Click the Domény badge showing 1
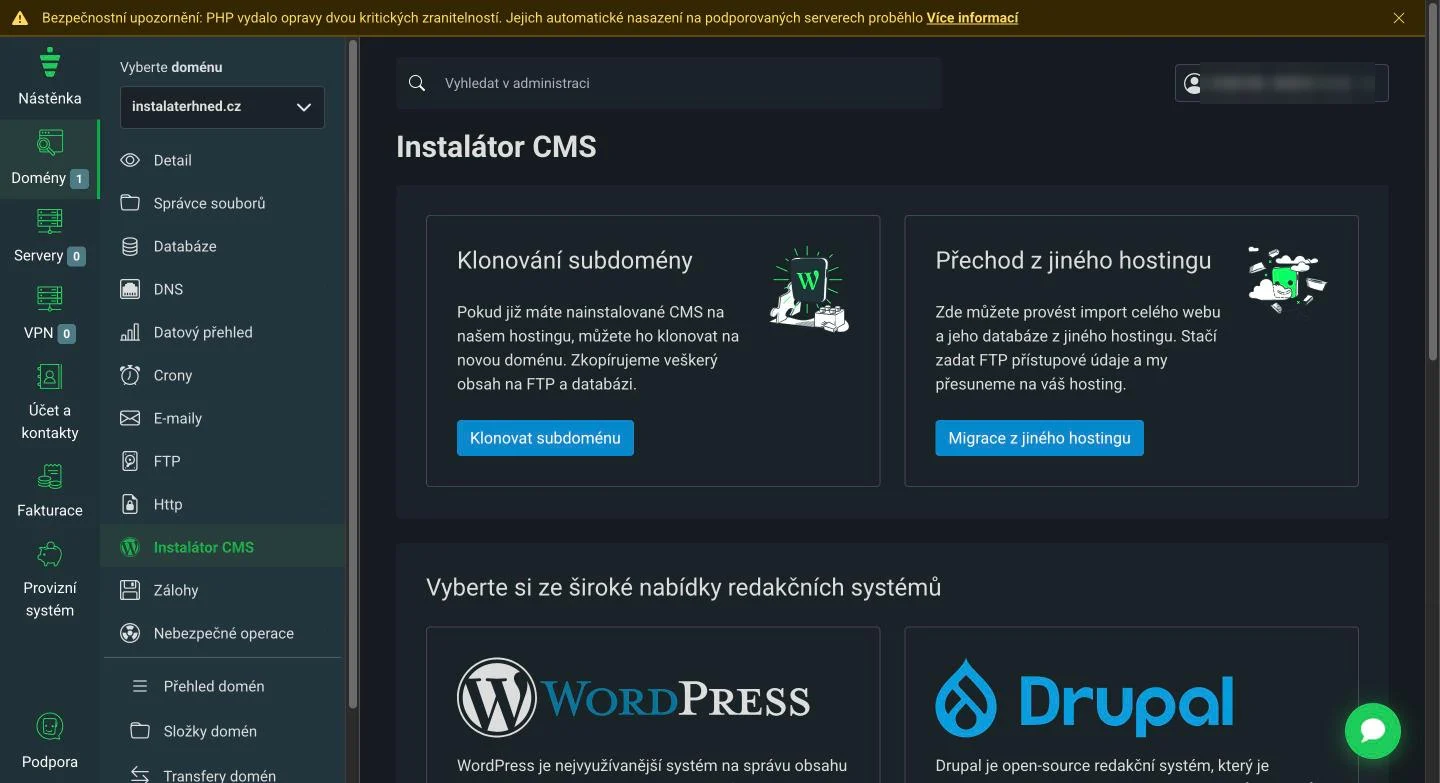The width and height of the screenshot is (1440, 783). click(x=79, y=179)
